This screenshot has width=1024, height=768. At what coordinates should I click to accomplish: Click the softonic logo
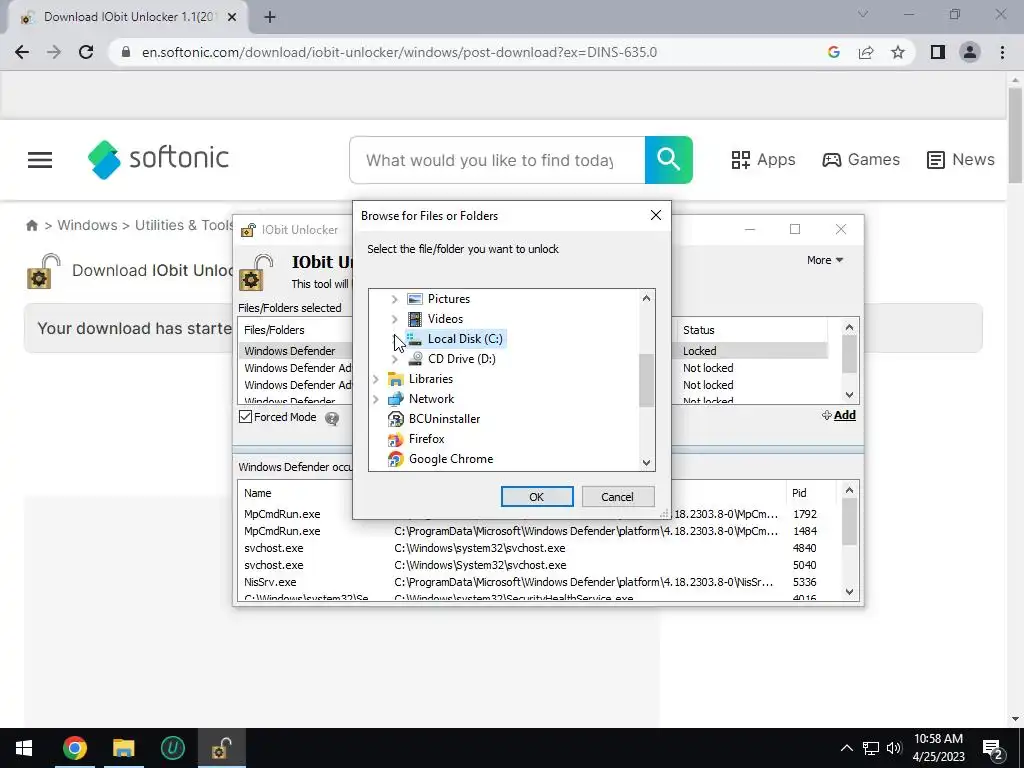[159, 159]
